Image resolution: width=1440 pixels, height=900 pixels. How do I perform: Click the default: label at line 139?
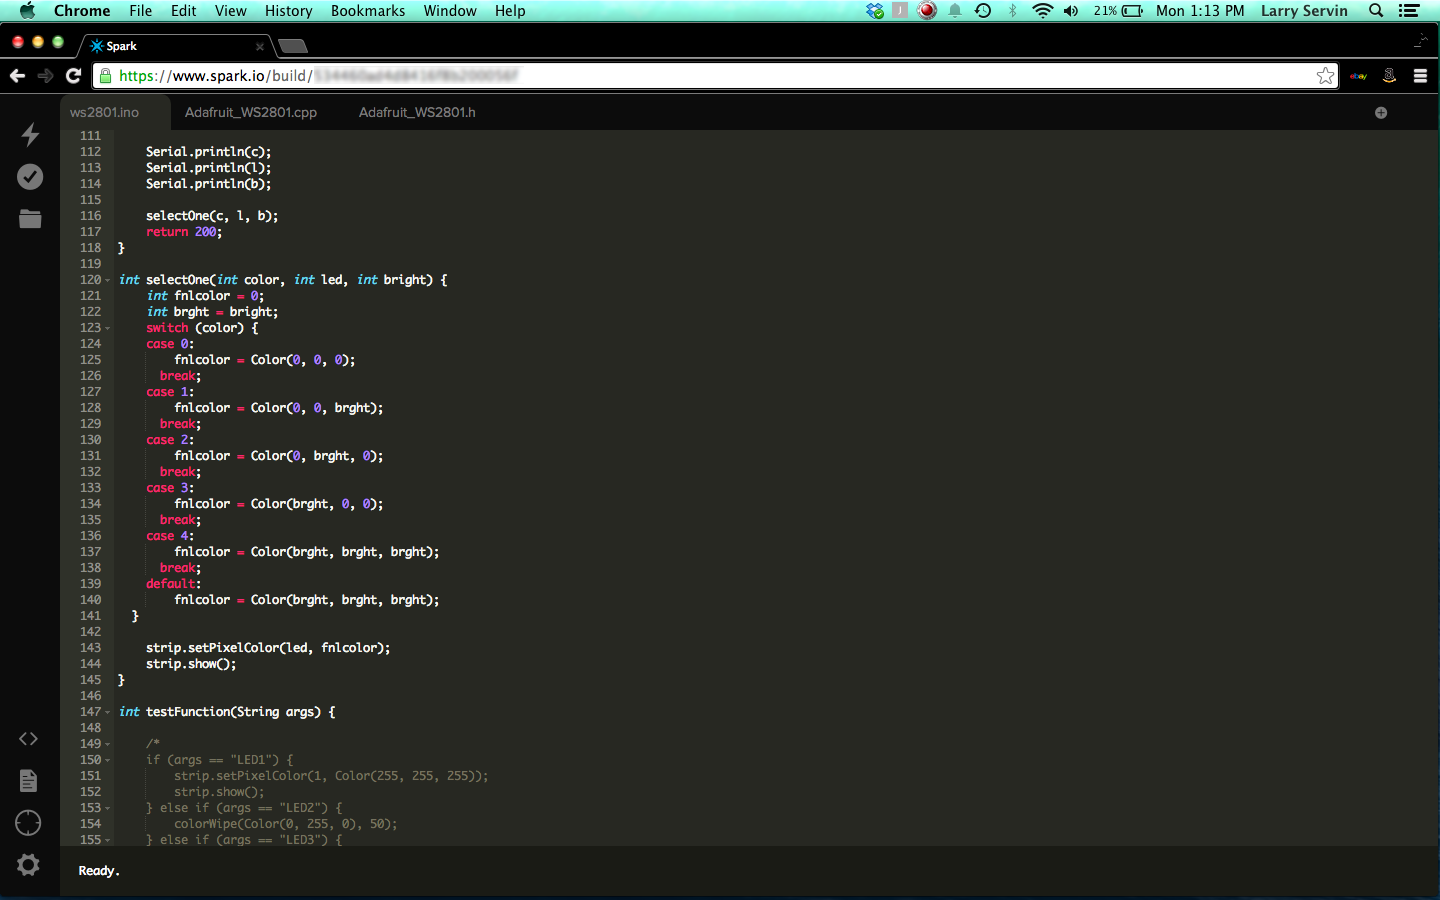tap(173, 584)
